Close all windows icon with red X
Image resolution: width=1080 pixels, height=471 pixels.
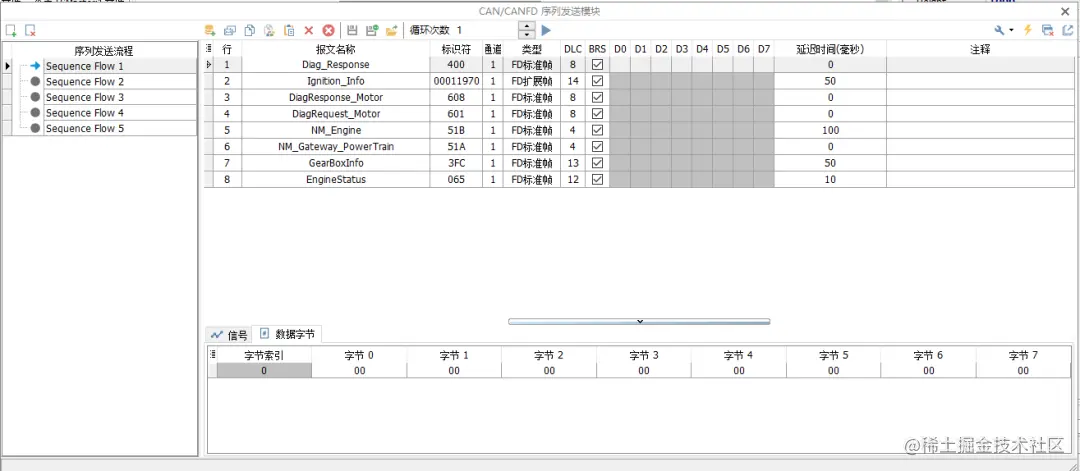click(1048, 30)
